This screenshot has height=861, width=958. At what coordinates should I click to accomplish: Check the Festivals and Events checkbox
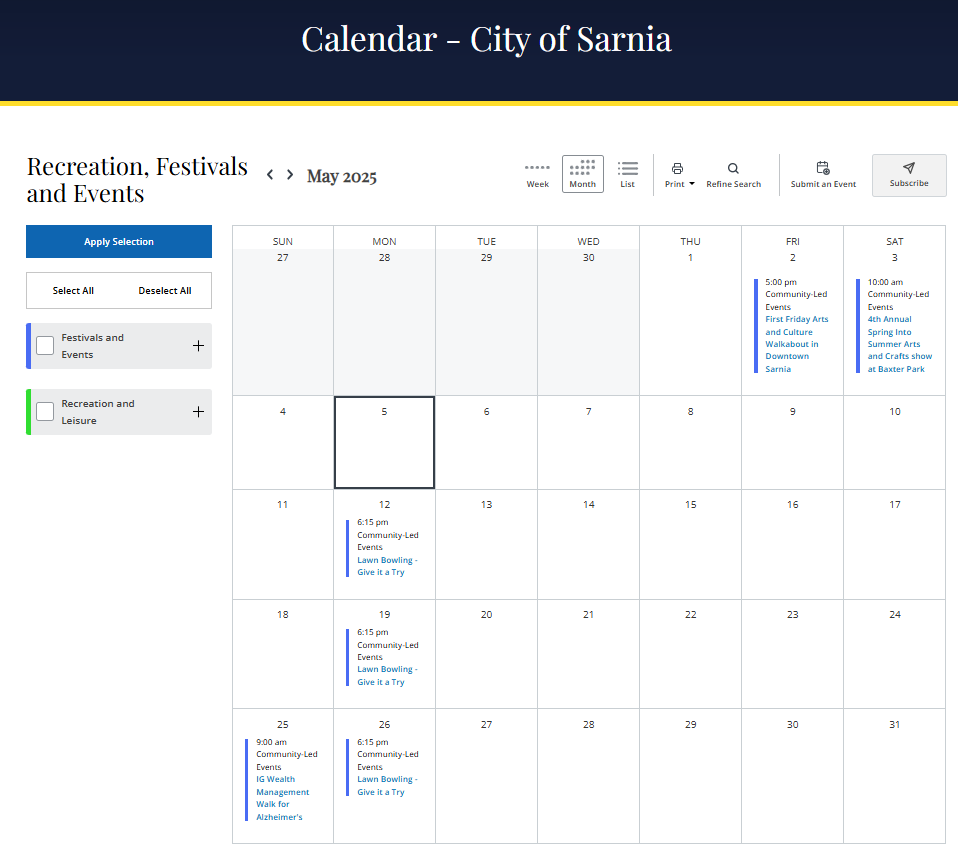click(45, 346)
